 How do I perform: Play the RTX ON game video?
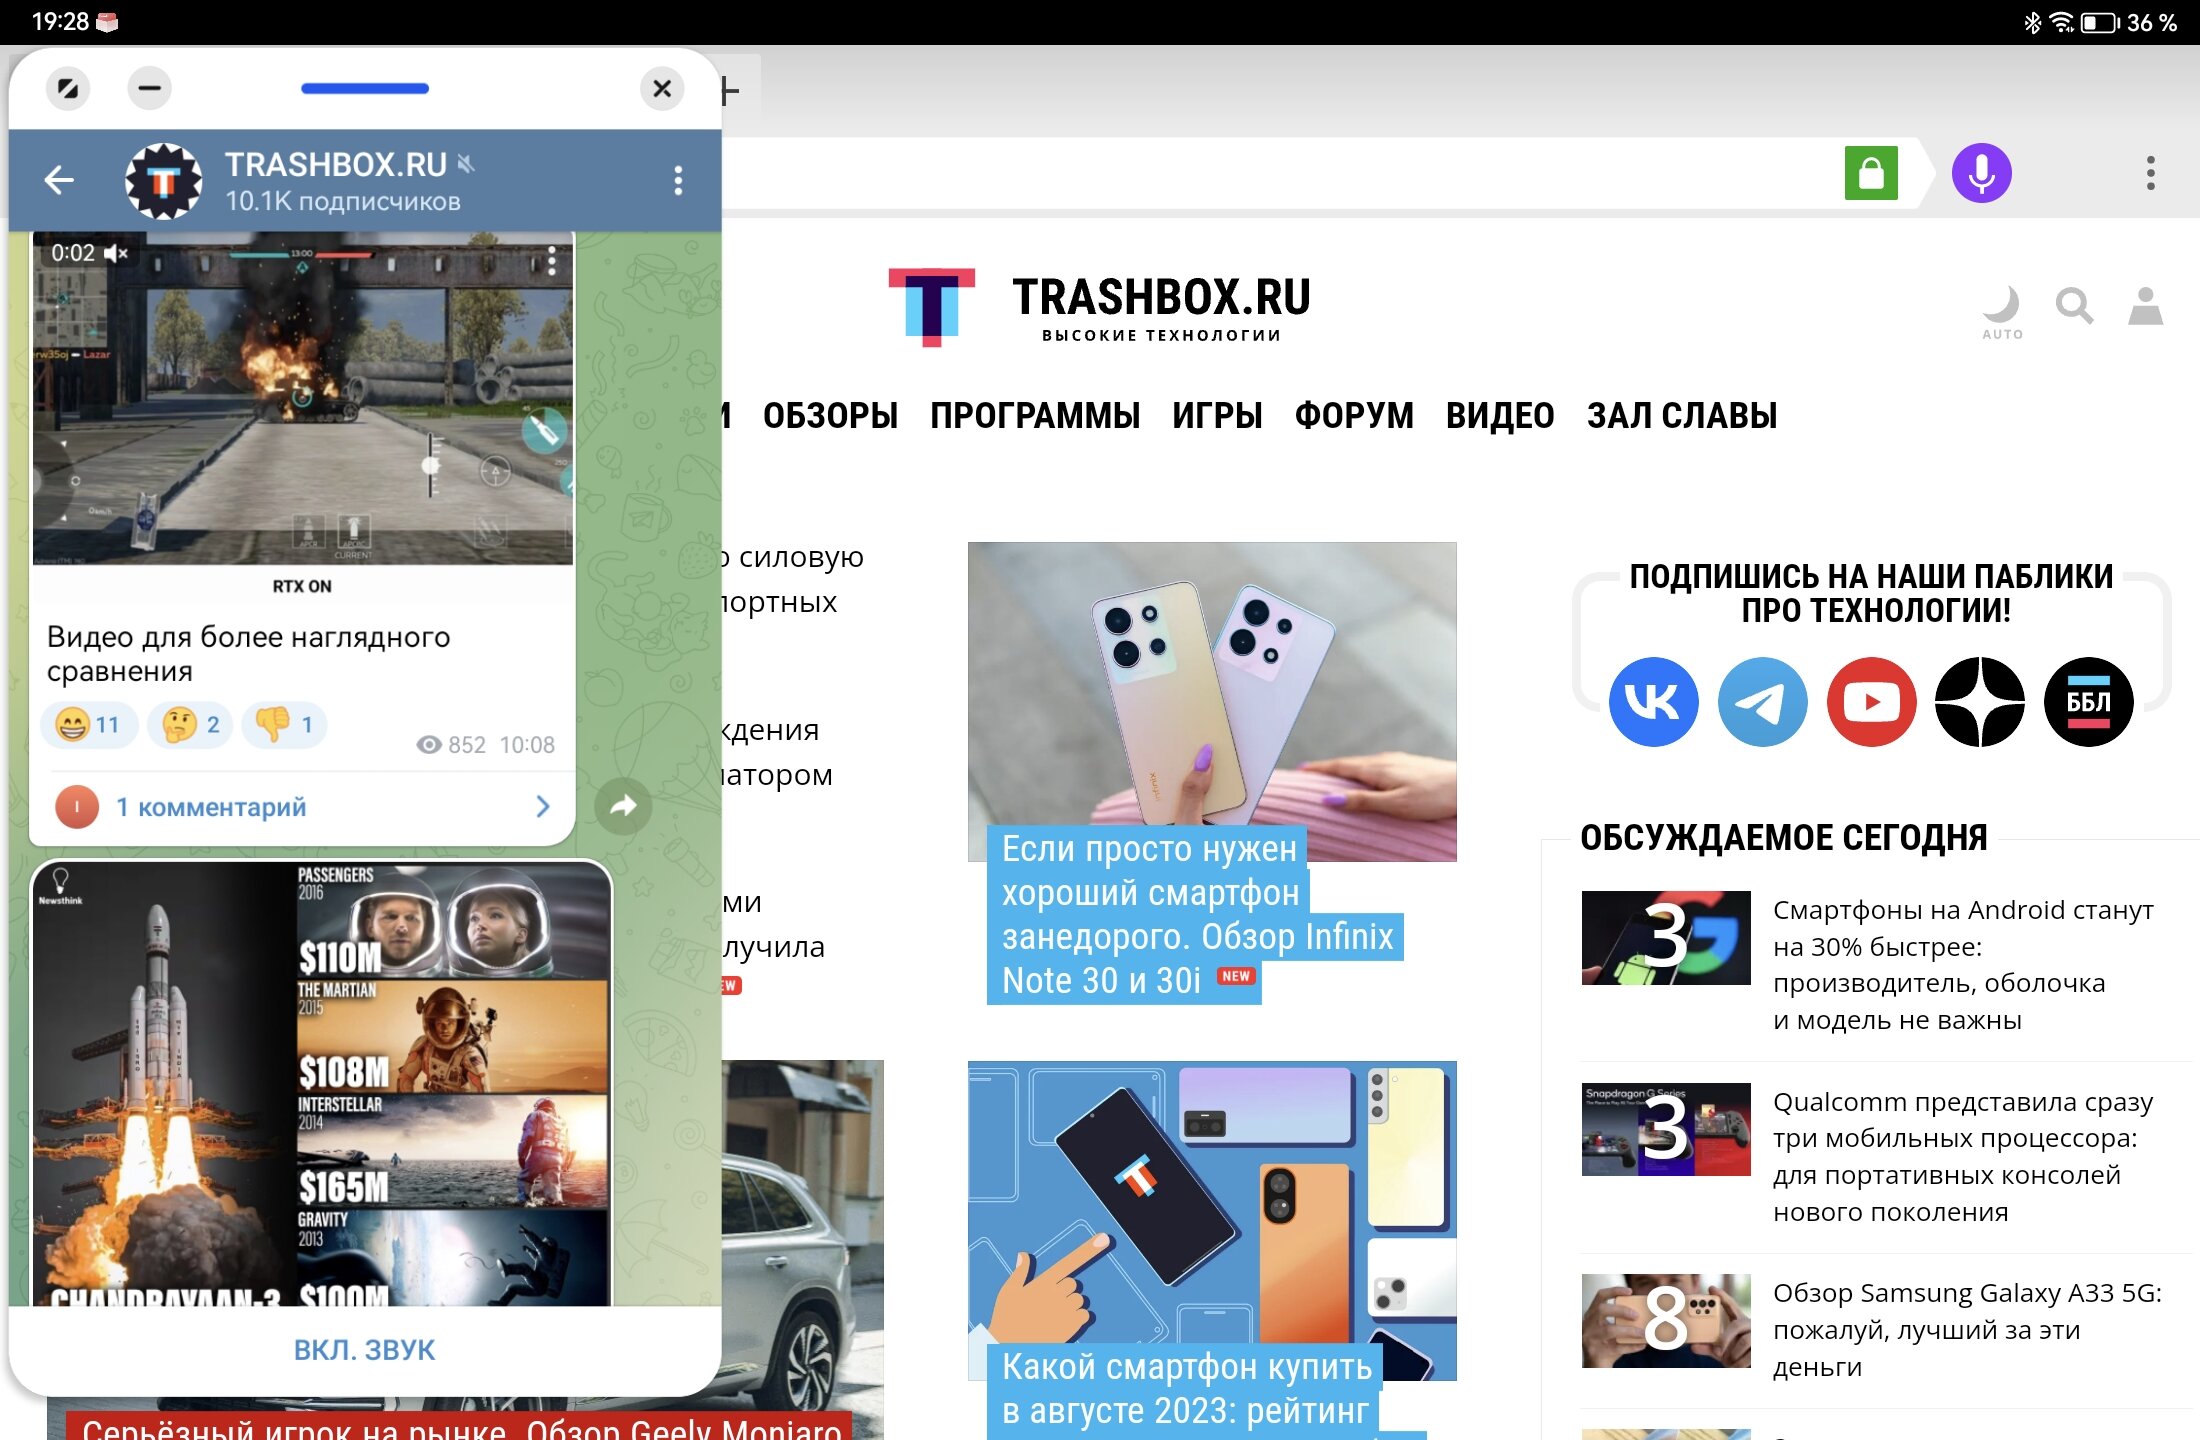click(x=303, y=398)
